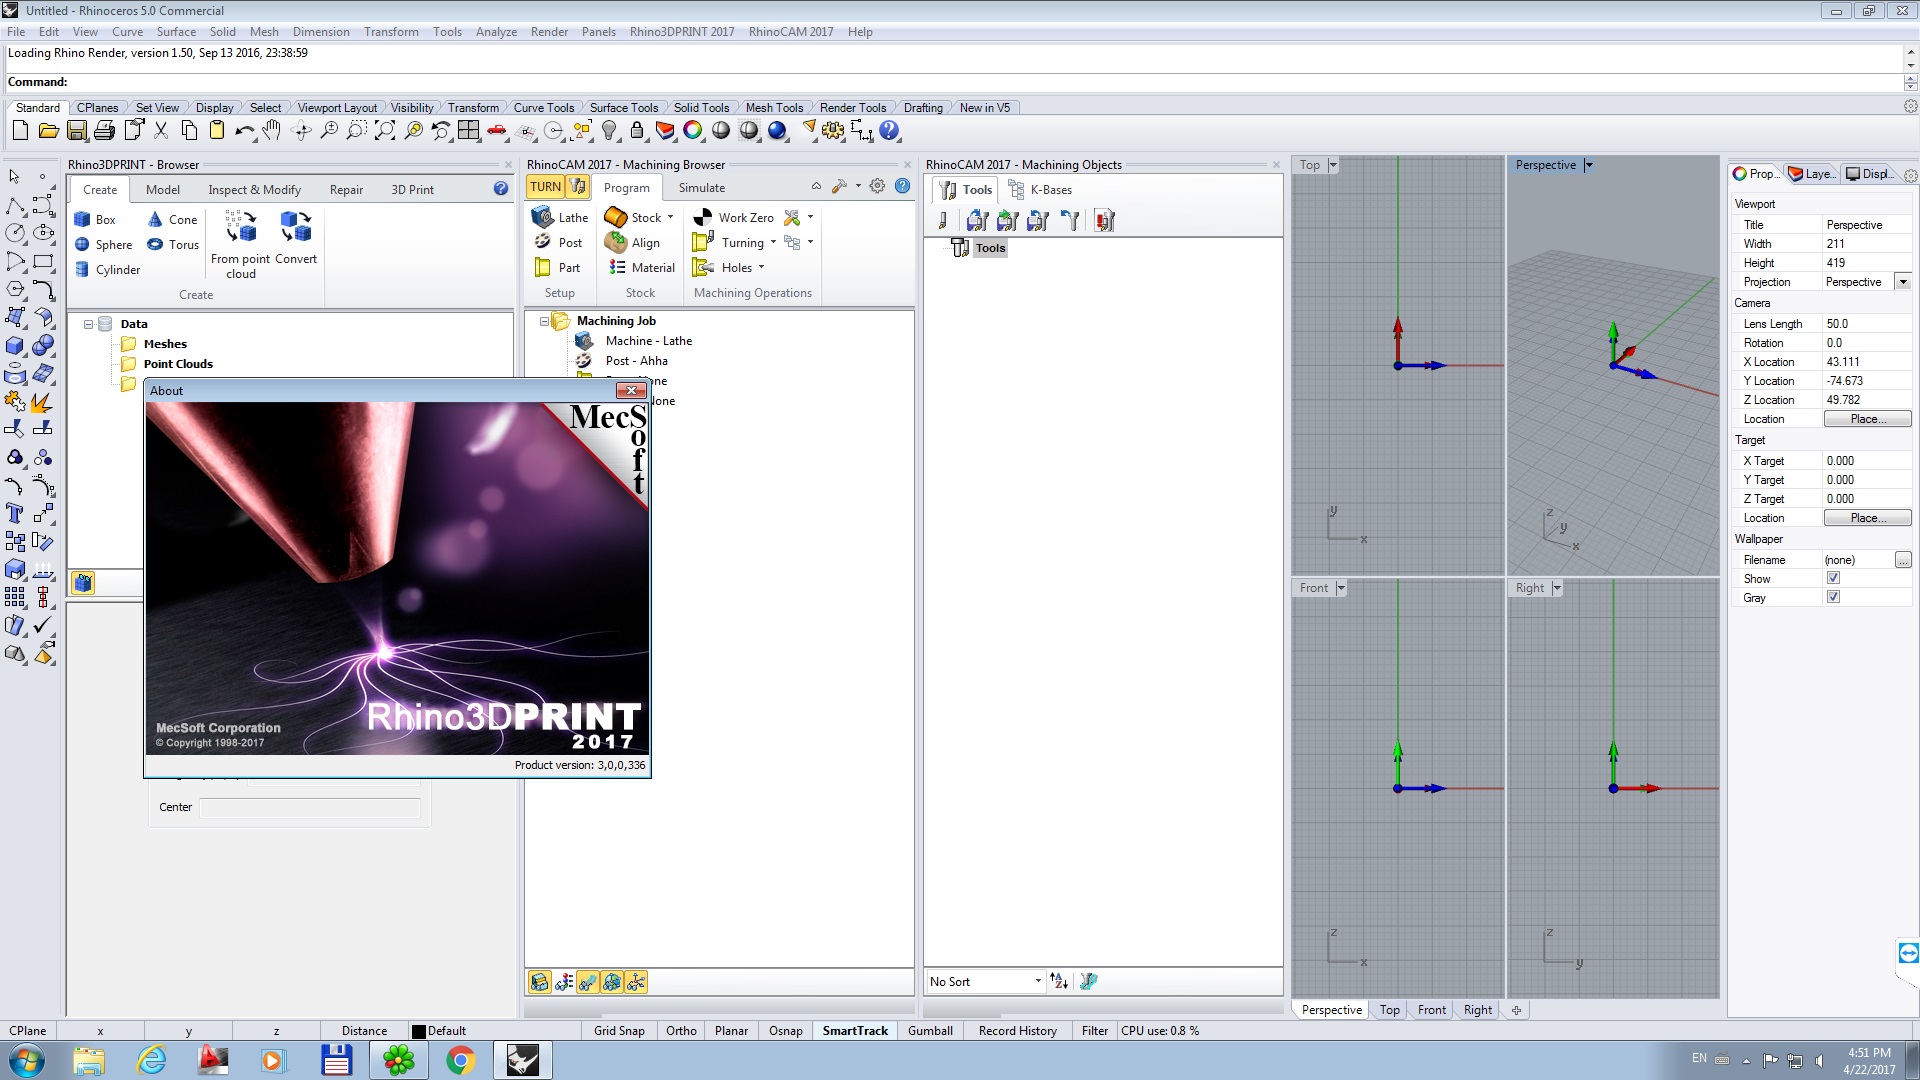Click the Print icon in the Standard toolbar
The height and width of the screenshot is (1080, 1920).
(x=104, y=131)
